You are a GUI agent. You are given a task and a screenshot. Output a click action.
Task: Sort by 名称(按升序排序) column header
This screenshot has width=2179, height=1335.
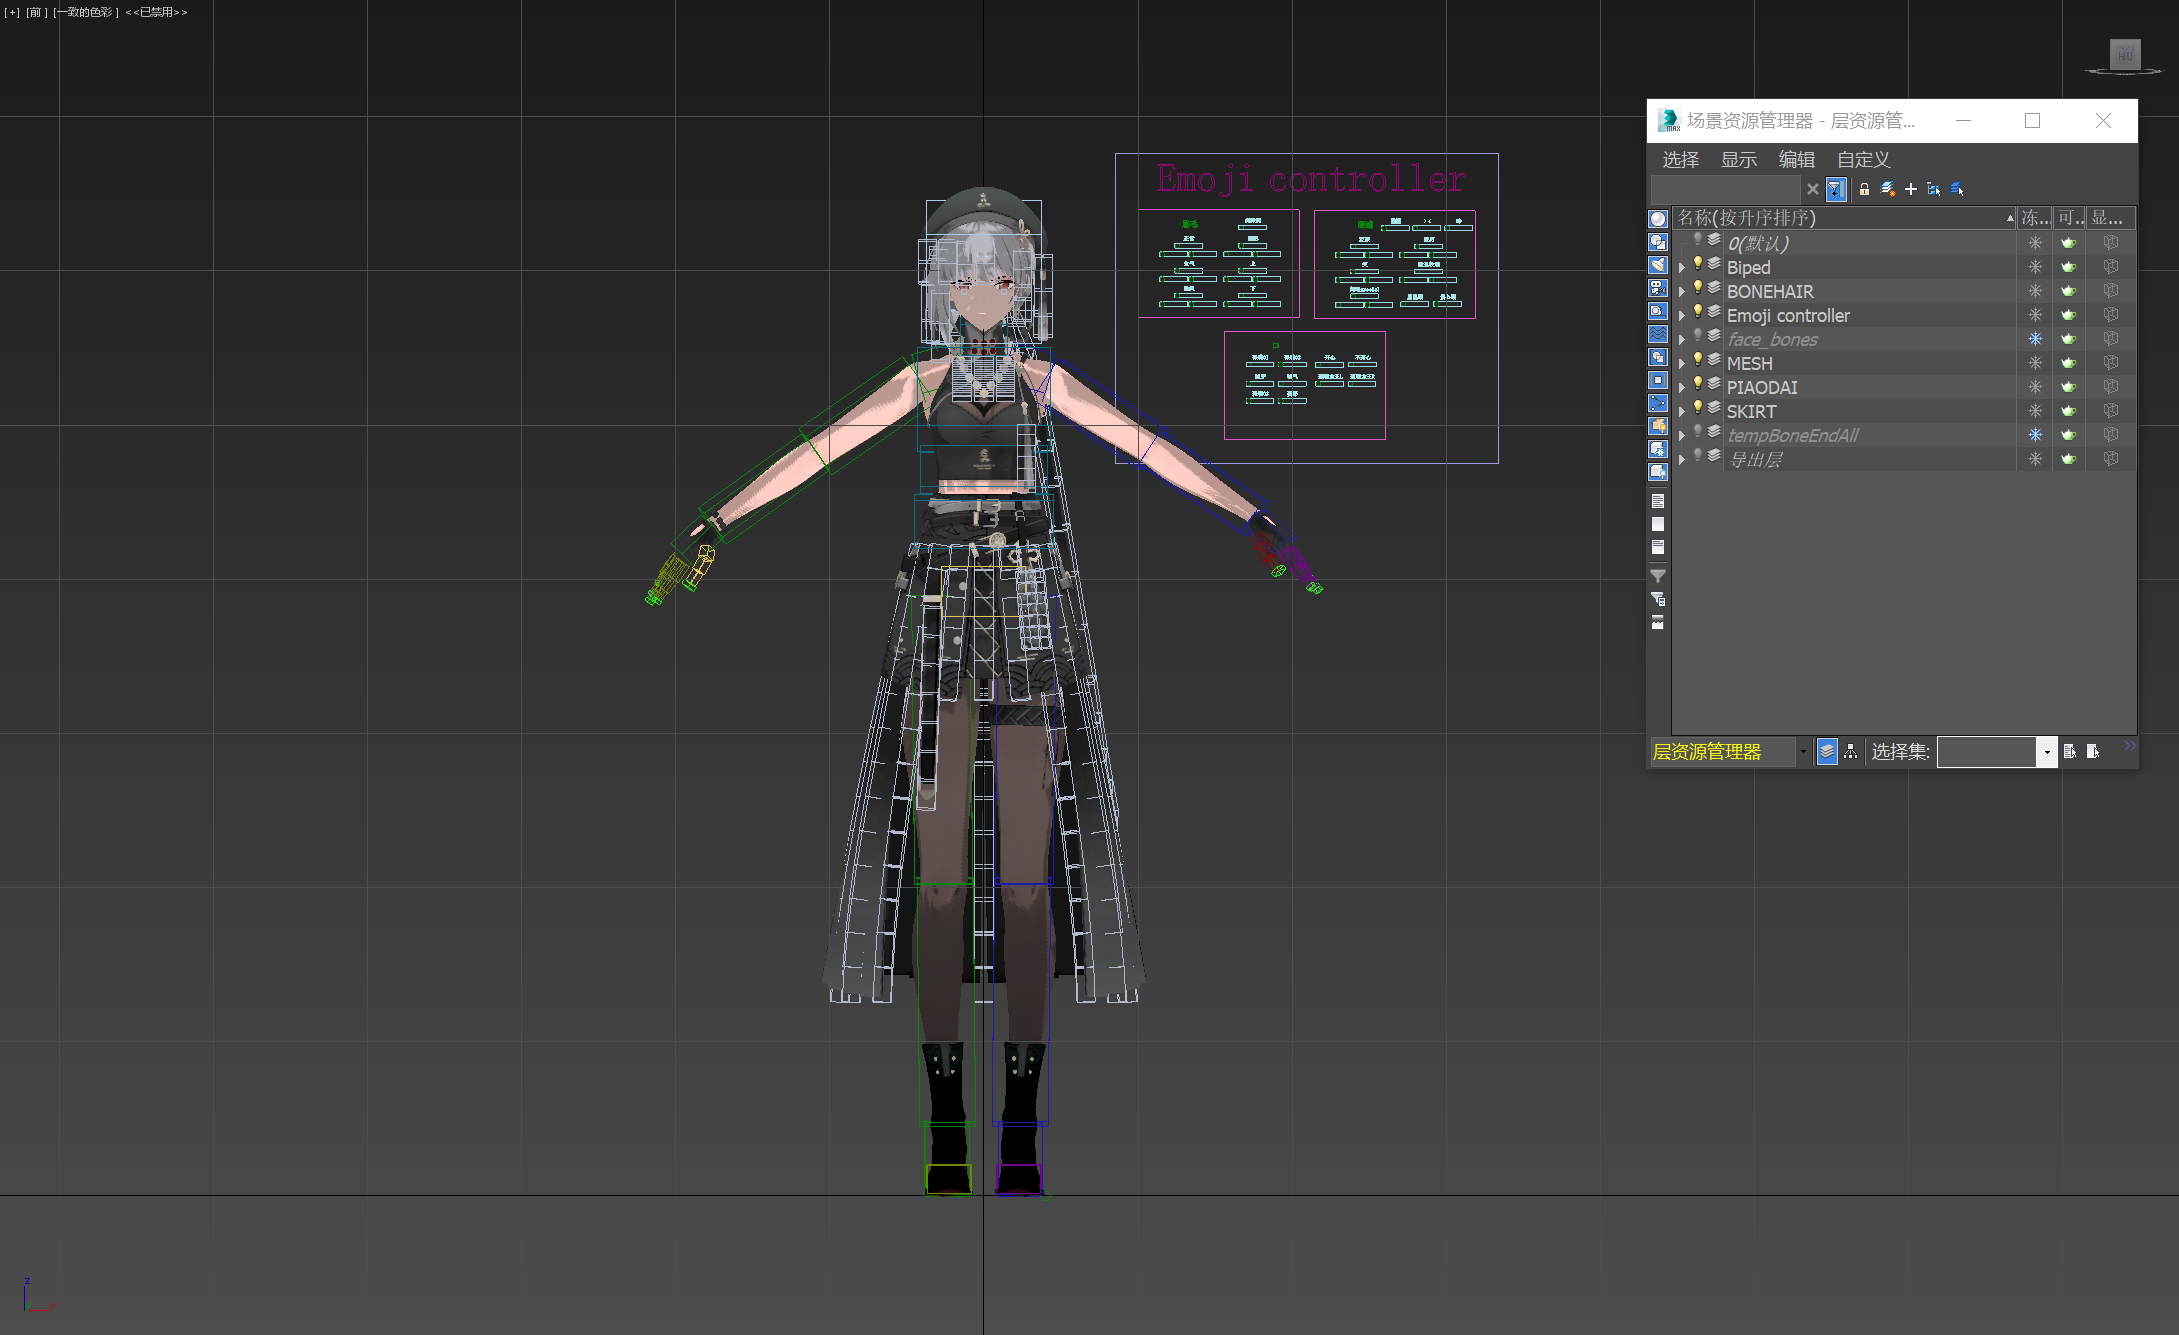coord(1845,218)
